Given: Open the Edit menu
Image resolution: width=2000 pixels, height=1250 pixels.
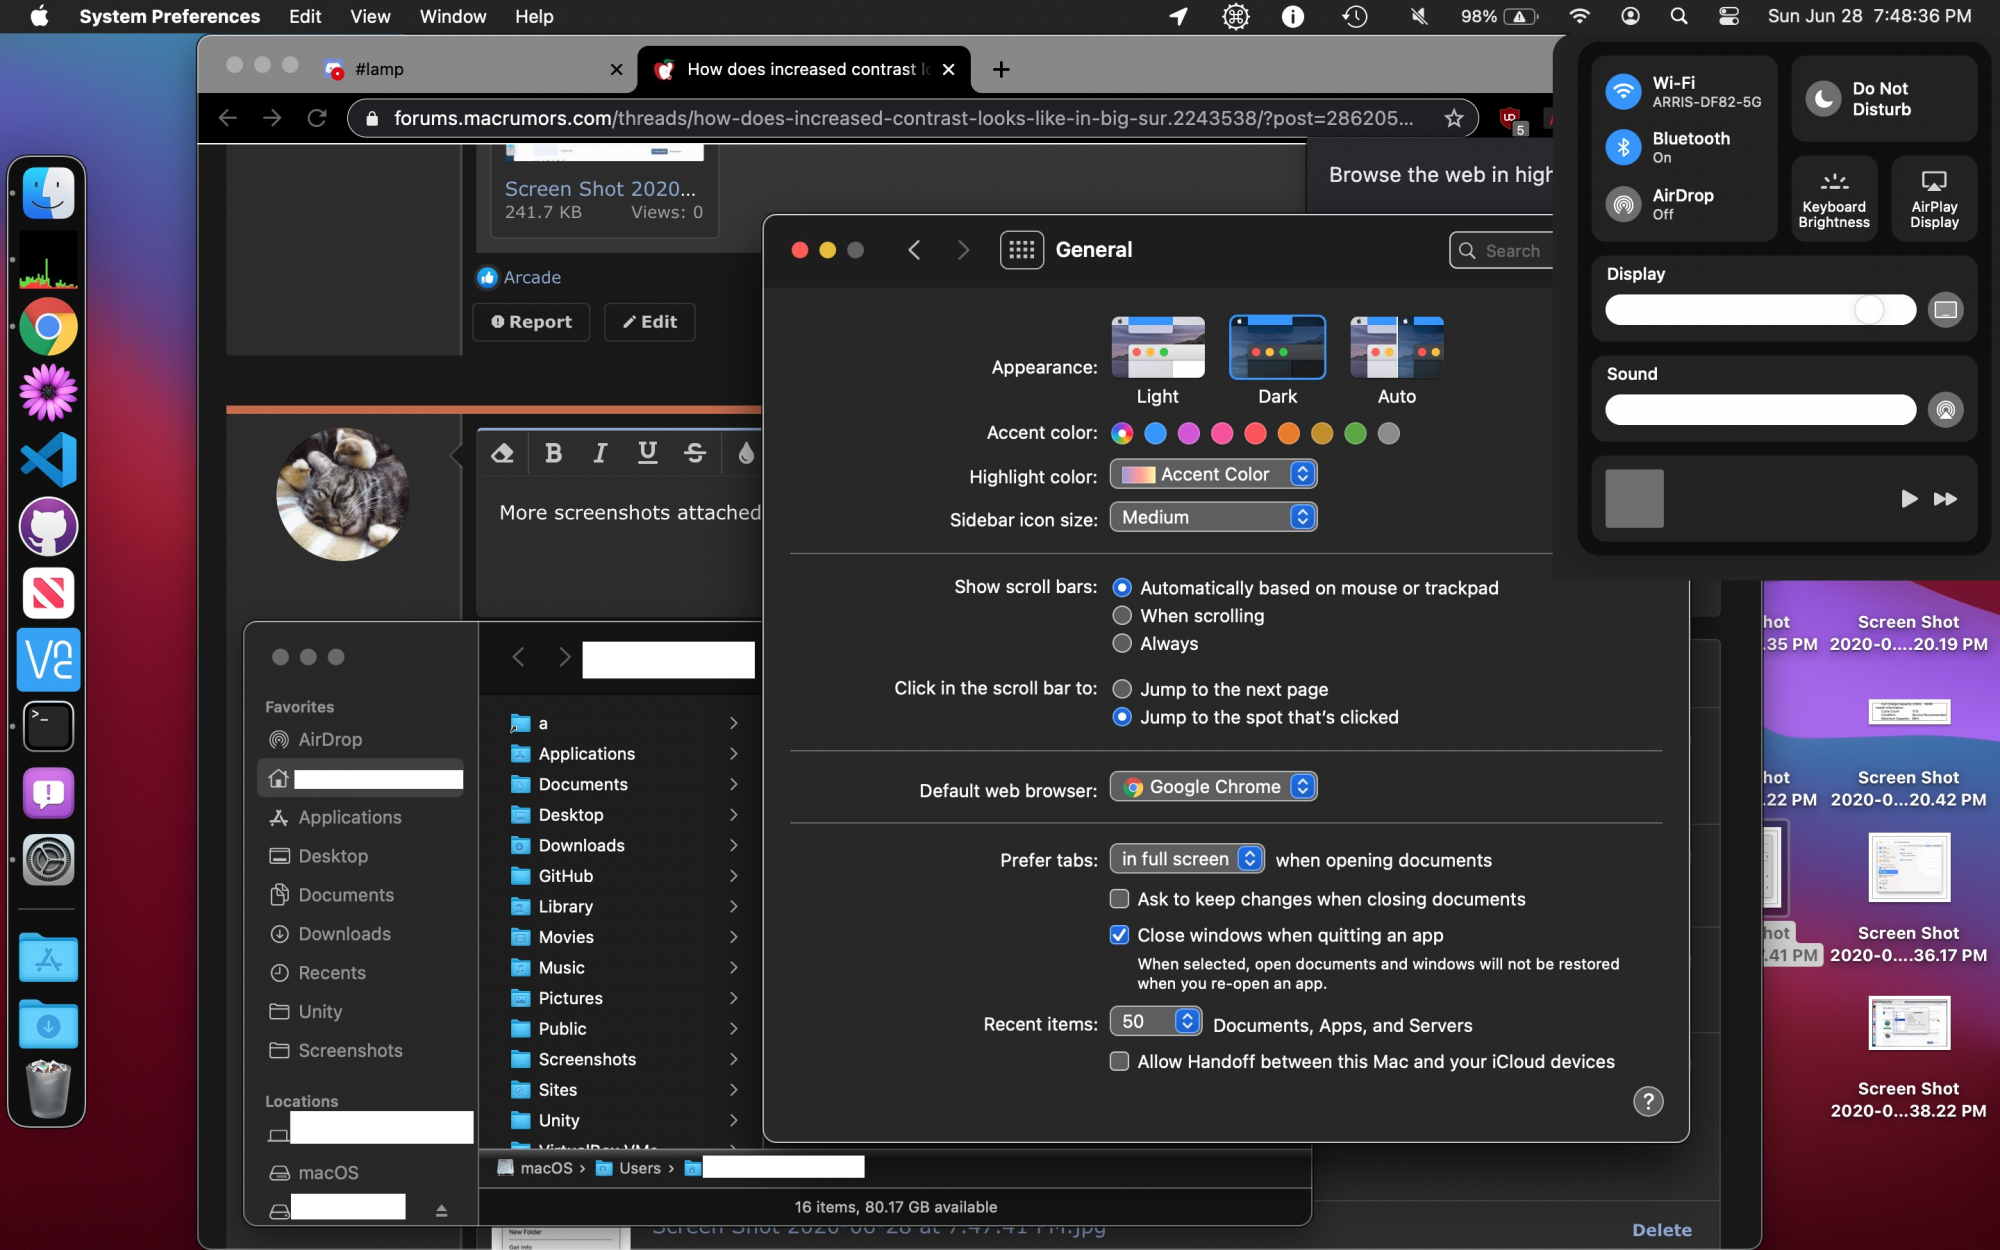Looking at the screenshot, I should click(x=305, y=16).
